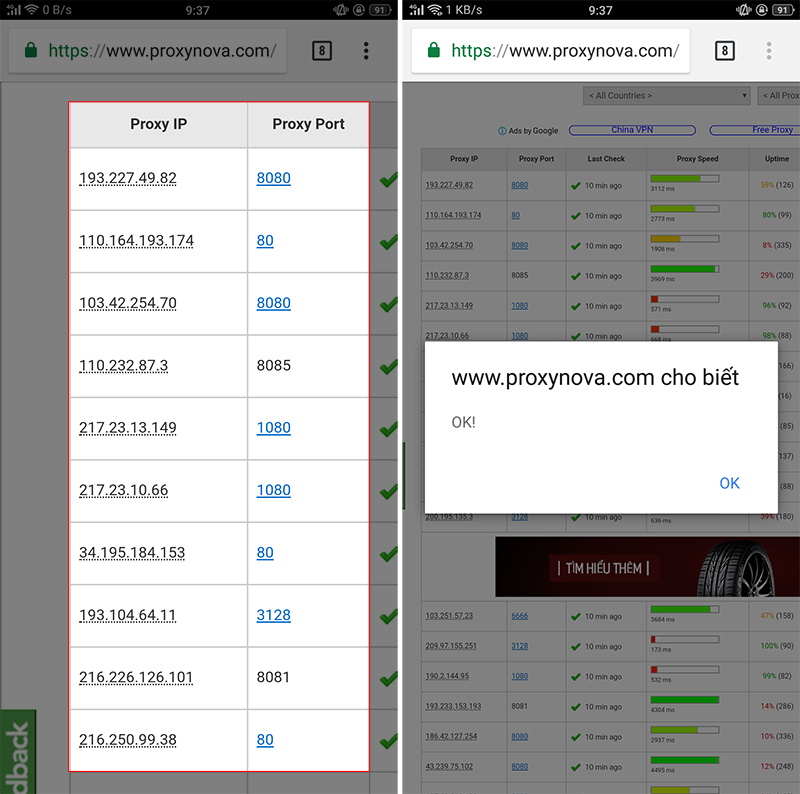Tap uptime value 100% (90)
Screen dimensions: 800x794
pyautogui.click(x=777, y=646)
